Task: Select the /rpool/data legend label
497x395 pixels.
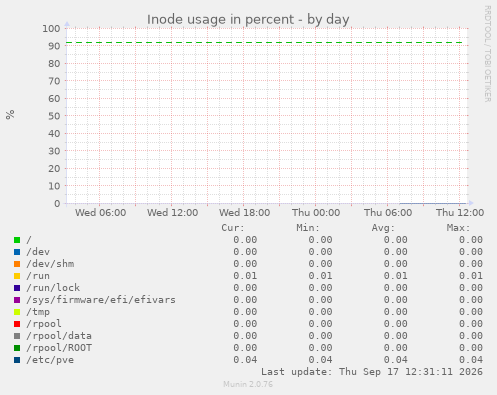Action: click(x=59, y=336)
